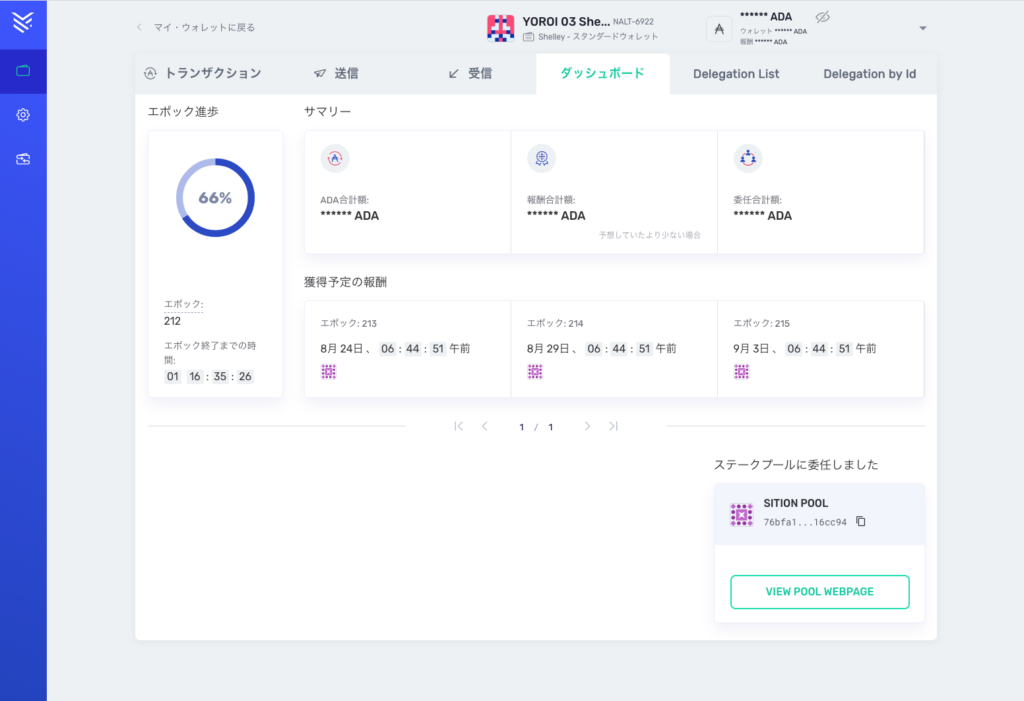This screenshot has height=701, width=1024.
Task: Click the Yoroi logo in sidebar
Action: coord(23,23)
